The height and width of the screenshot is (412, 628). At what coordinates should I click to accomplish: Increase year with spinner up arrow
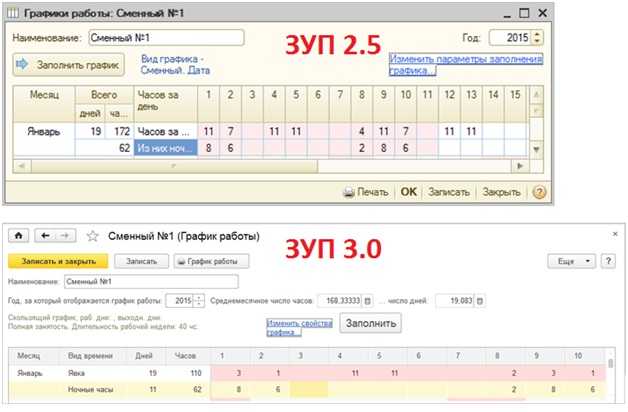537,34
